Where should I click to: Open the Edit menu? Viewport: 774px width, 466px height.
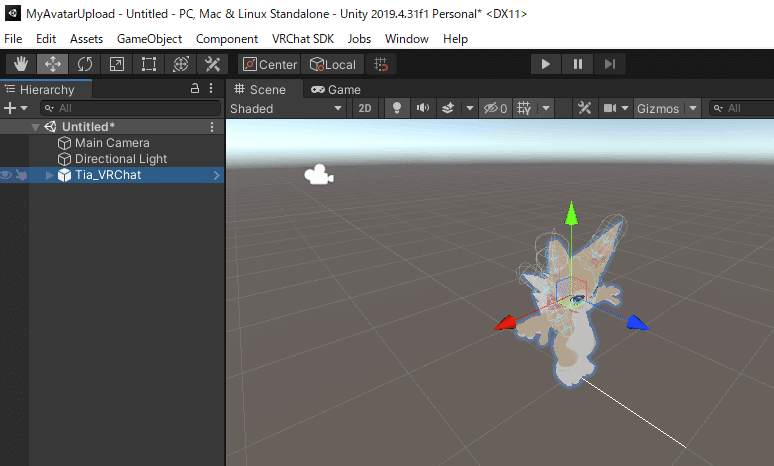coord(46,39)
